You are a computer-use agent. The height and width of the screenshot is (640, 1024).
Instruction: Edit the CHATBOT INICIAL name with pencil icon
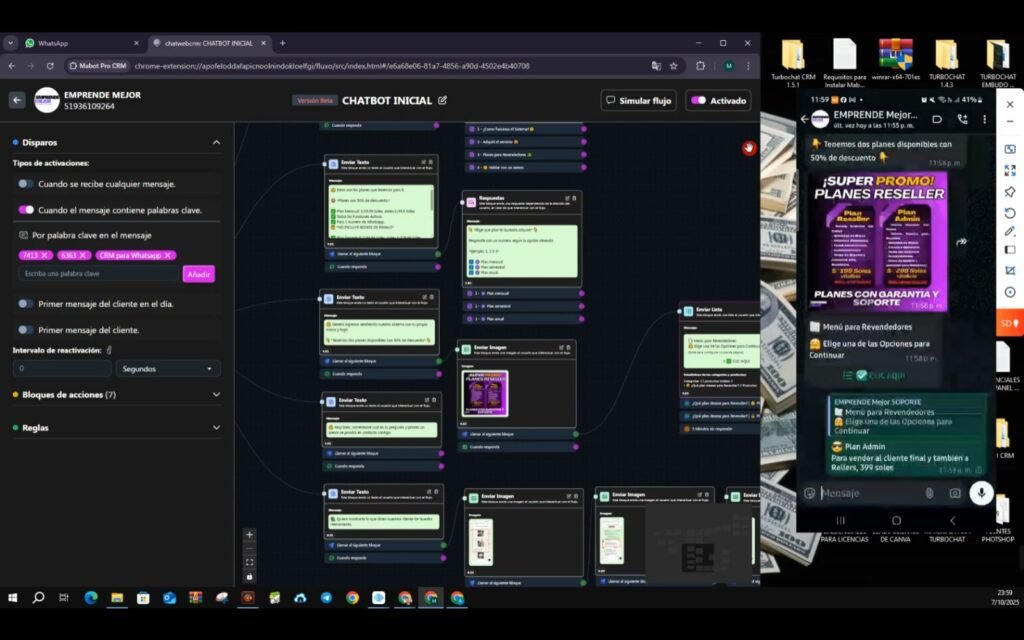click(x=443, y=100)
